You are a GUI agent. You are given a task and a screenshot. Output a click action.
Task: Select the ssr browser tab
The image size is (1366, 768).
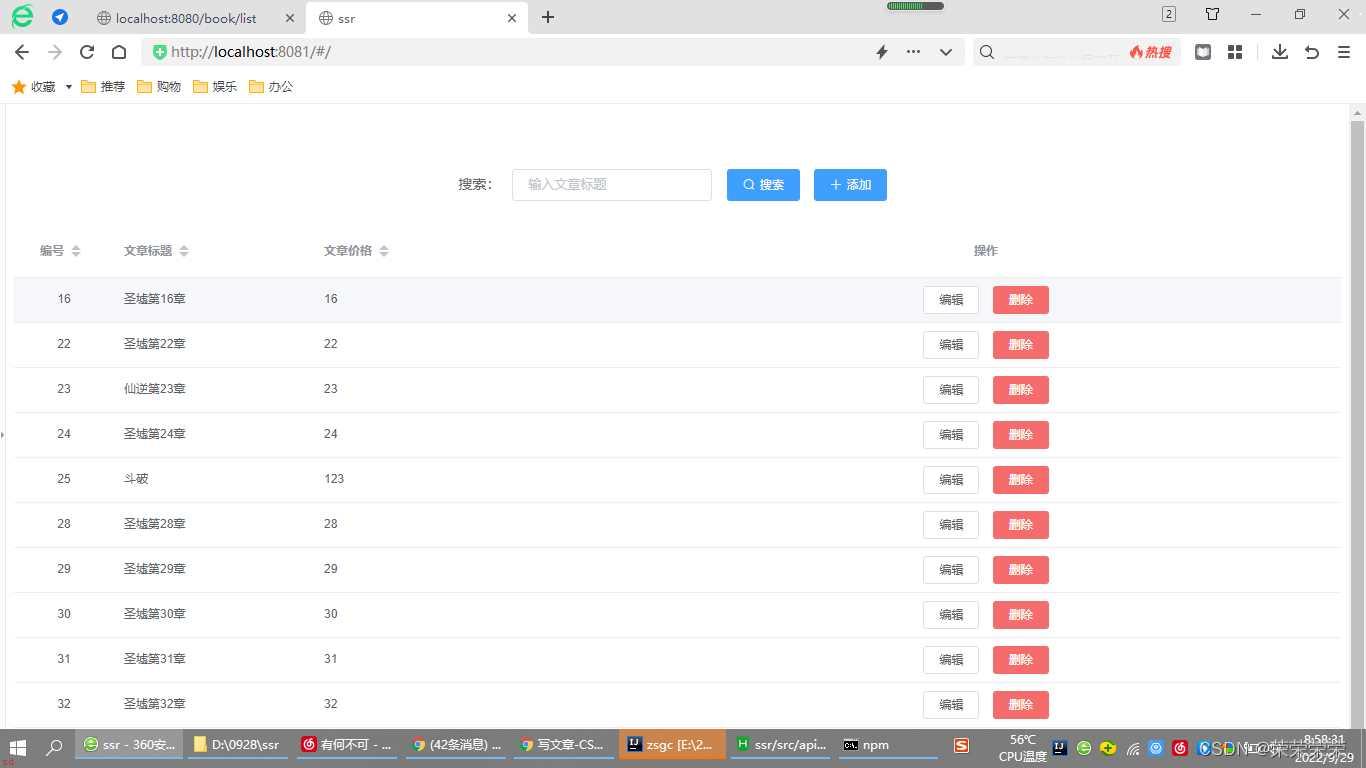pos(417,18)
